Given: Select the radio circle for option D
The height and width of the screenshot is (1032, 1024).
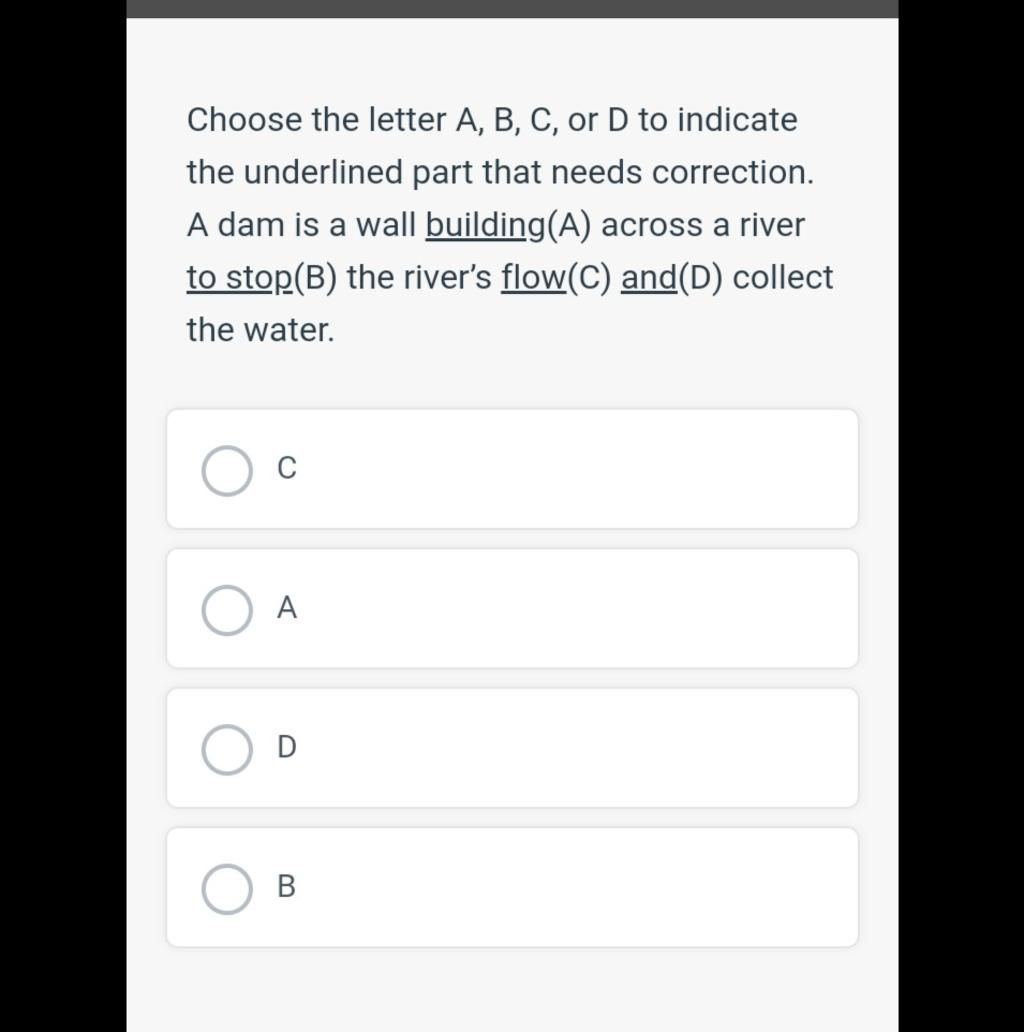Looking at the screenshot, I should 227,750.
